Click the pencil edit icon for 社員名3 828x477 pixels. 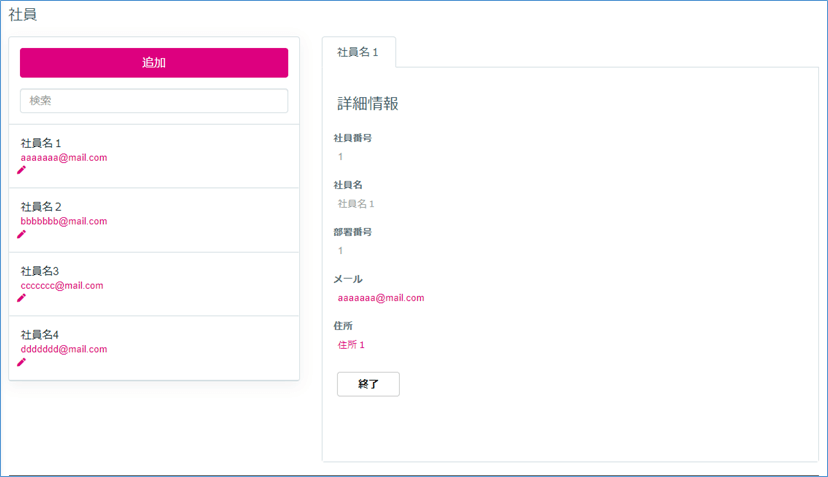pyautogui.click(x=21, y=298)
